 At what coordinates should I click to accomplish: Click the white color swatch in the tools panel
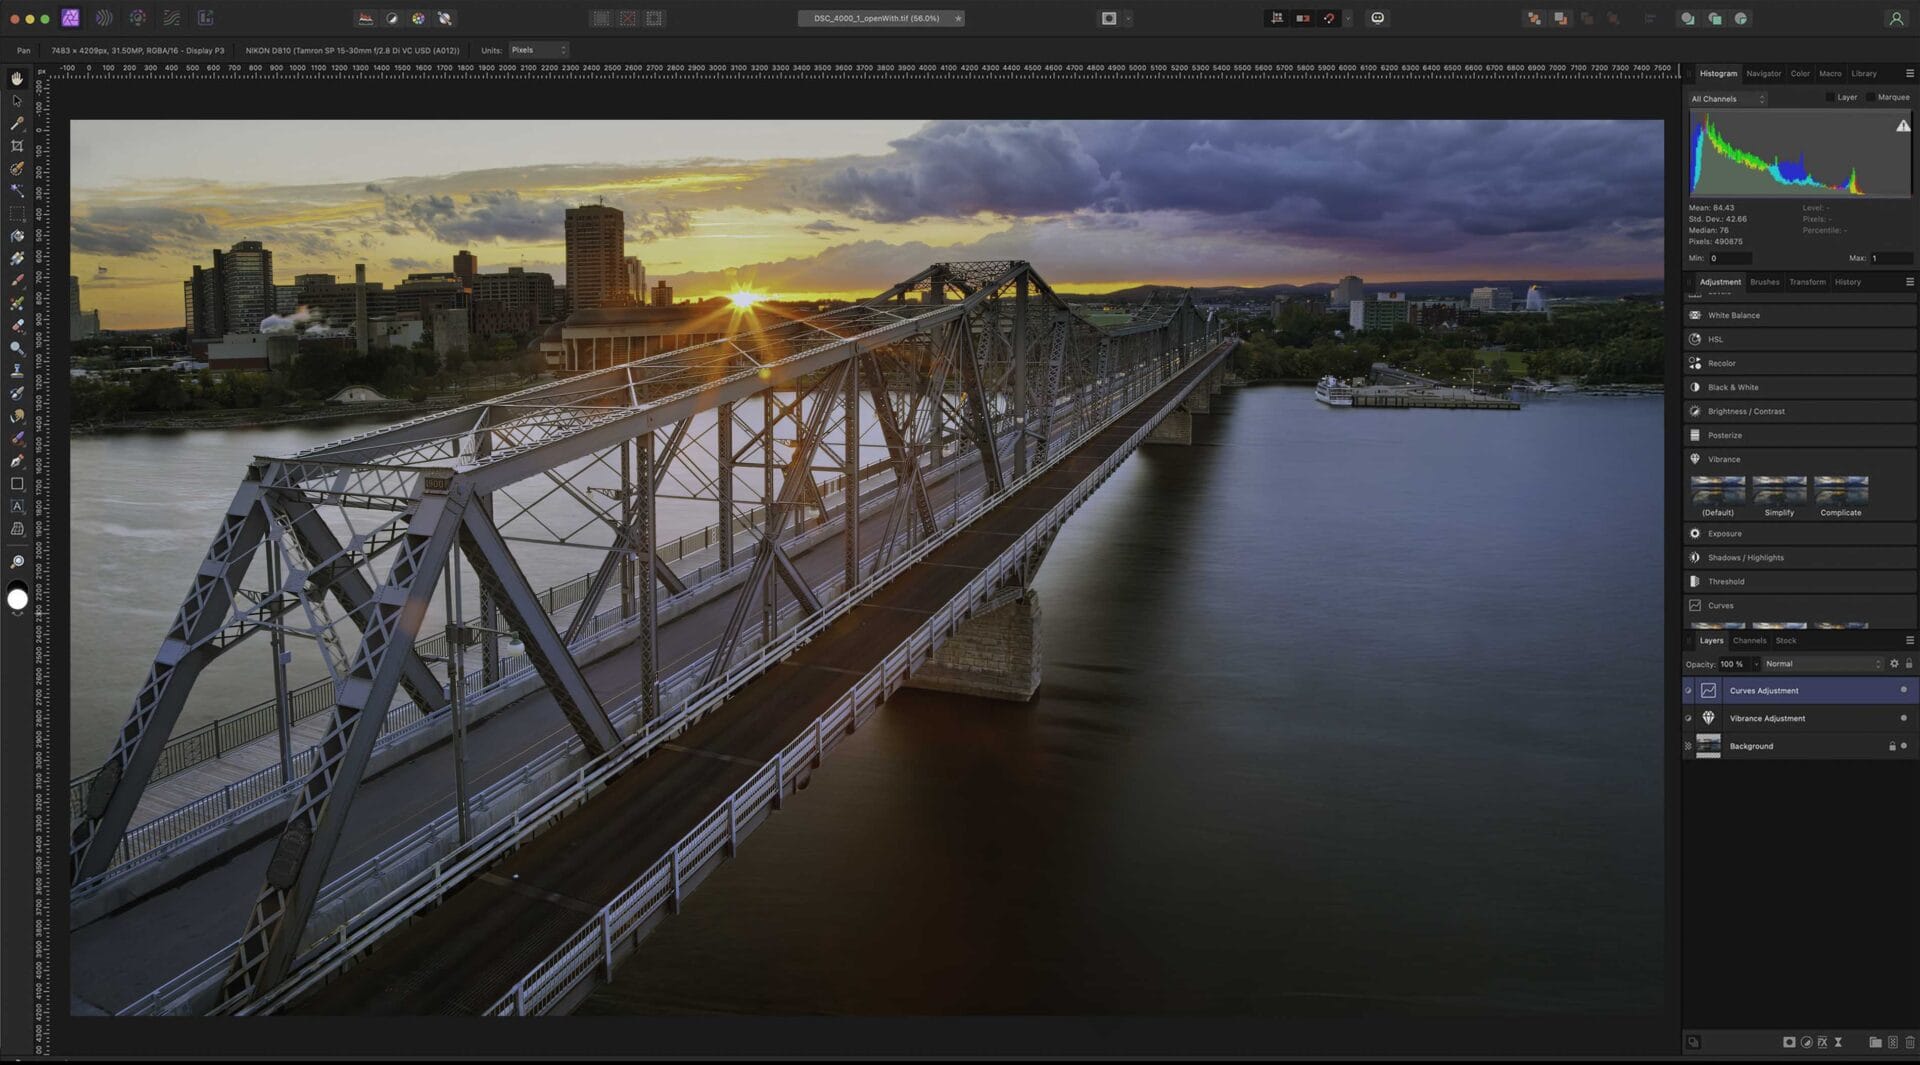(x=17, y=597)
